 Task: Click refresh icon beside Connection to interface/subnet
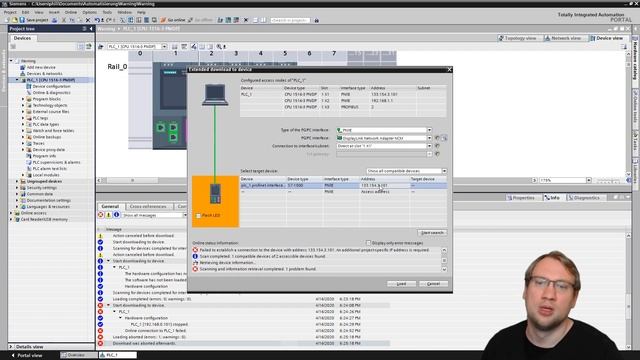(x=437, y=146)
